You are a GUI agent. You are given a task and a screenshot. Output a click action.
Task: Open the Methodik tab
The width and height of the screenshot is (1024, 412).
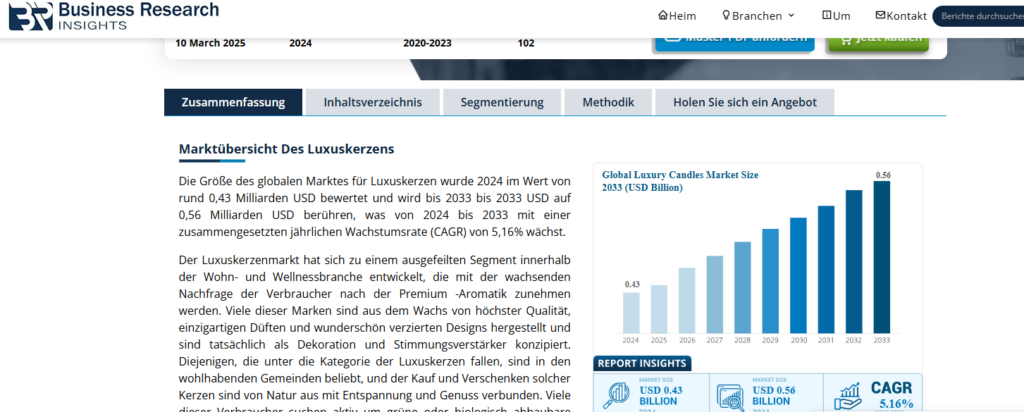pyautogui.click(x=608, y=102)
